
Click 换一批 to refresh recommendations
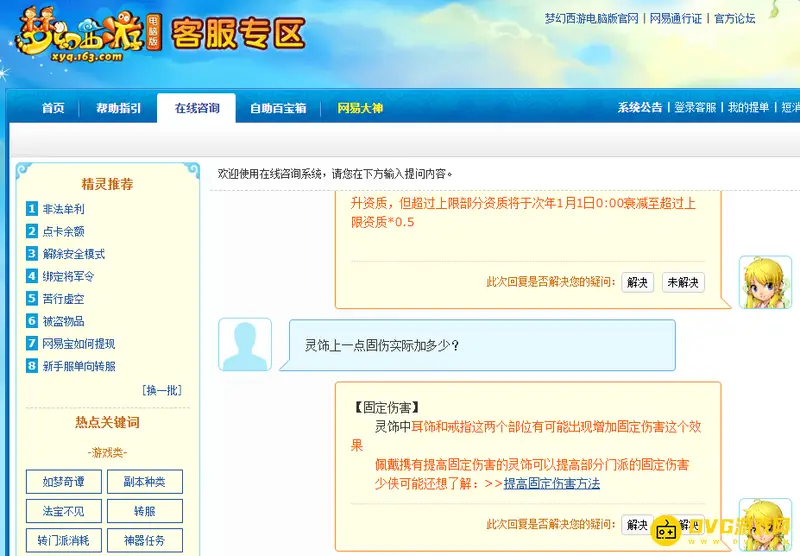point(162,390)
